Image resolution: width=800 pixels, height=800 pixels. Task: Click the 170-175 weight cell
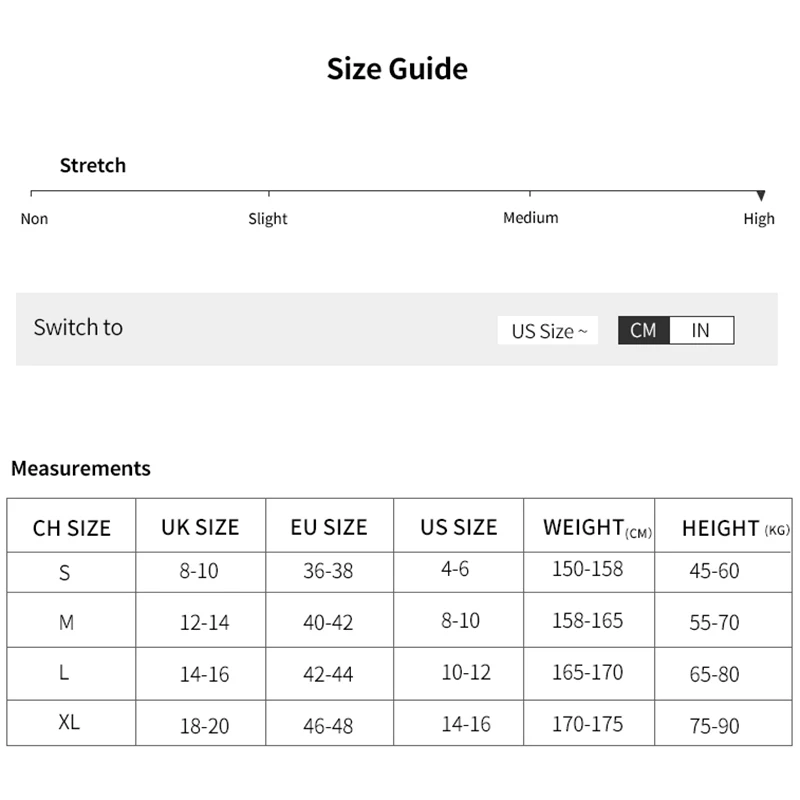coord(591,722)
